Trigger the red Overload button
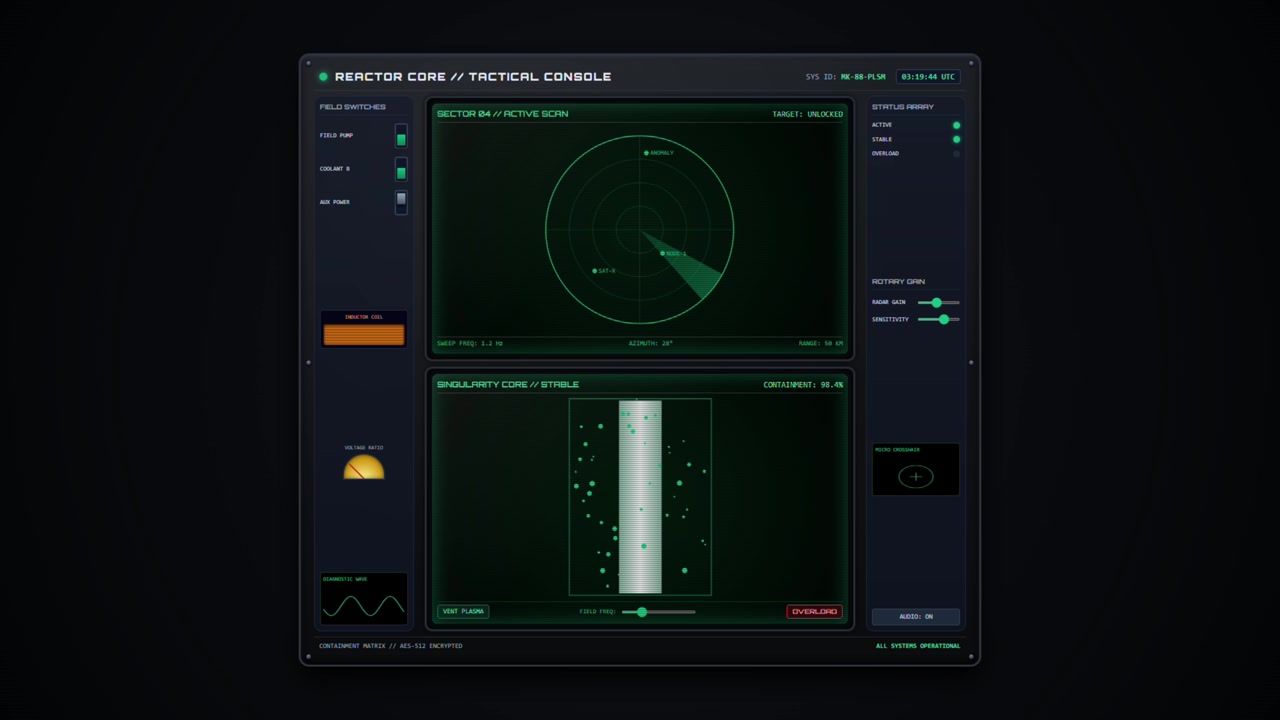The width and height of the screenshot is (1280, 720). click(814, 611)
